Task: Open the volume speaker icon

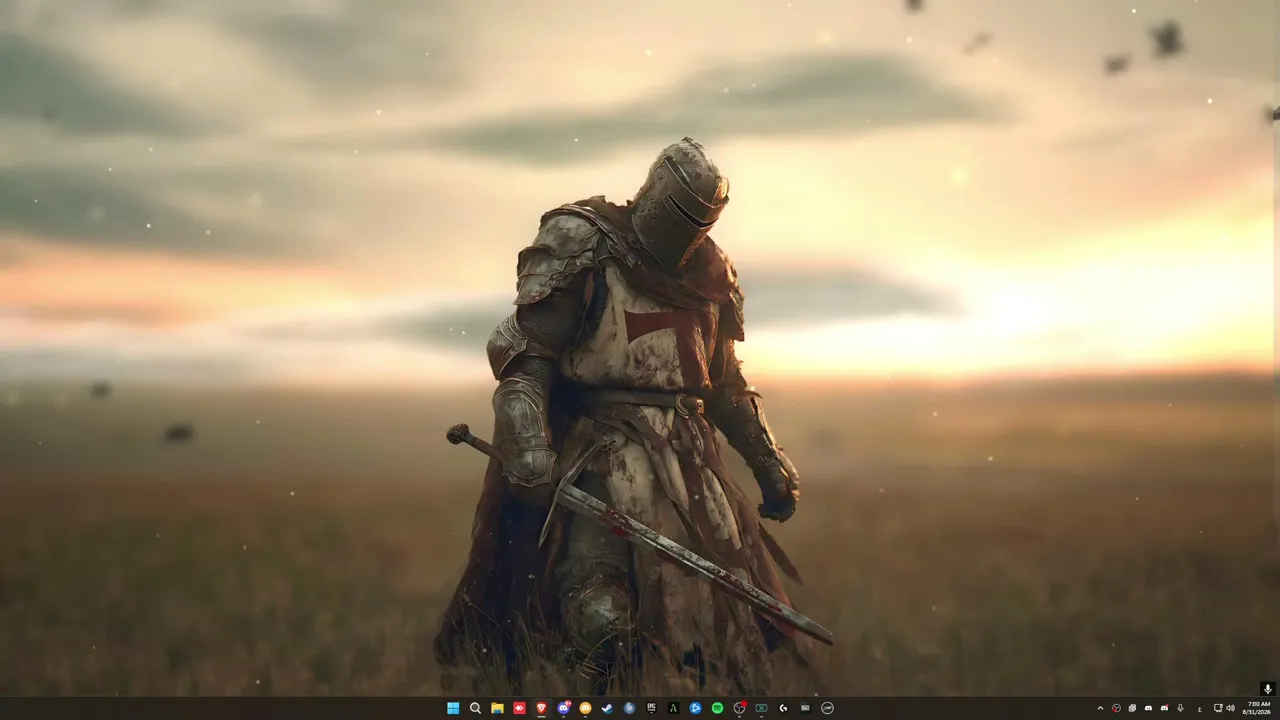Action: 1230,708
